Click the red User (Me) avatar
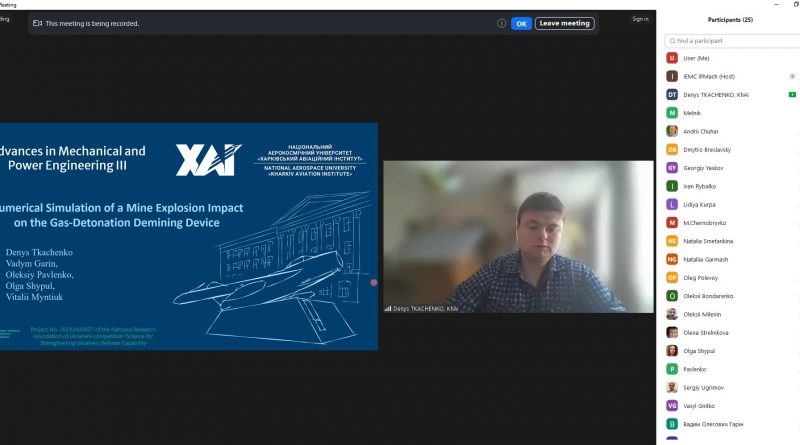The image size is (800, 445). [672, 58]
